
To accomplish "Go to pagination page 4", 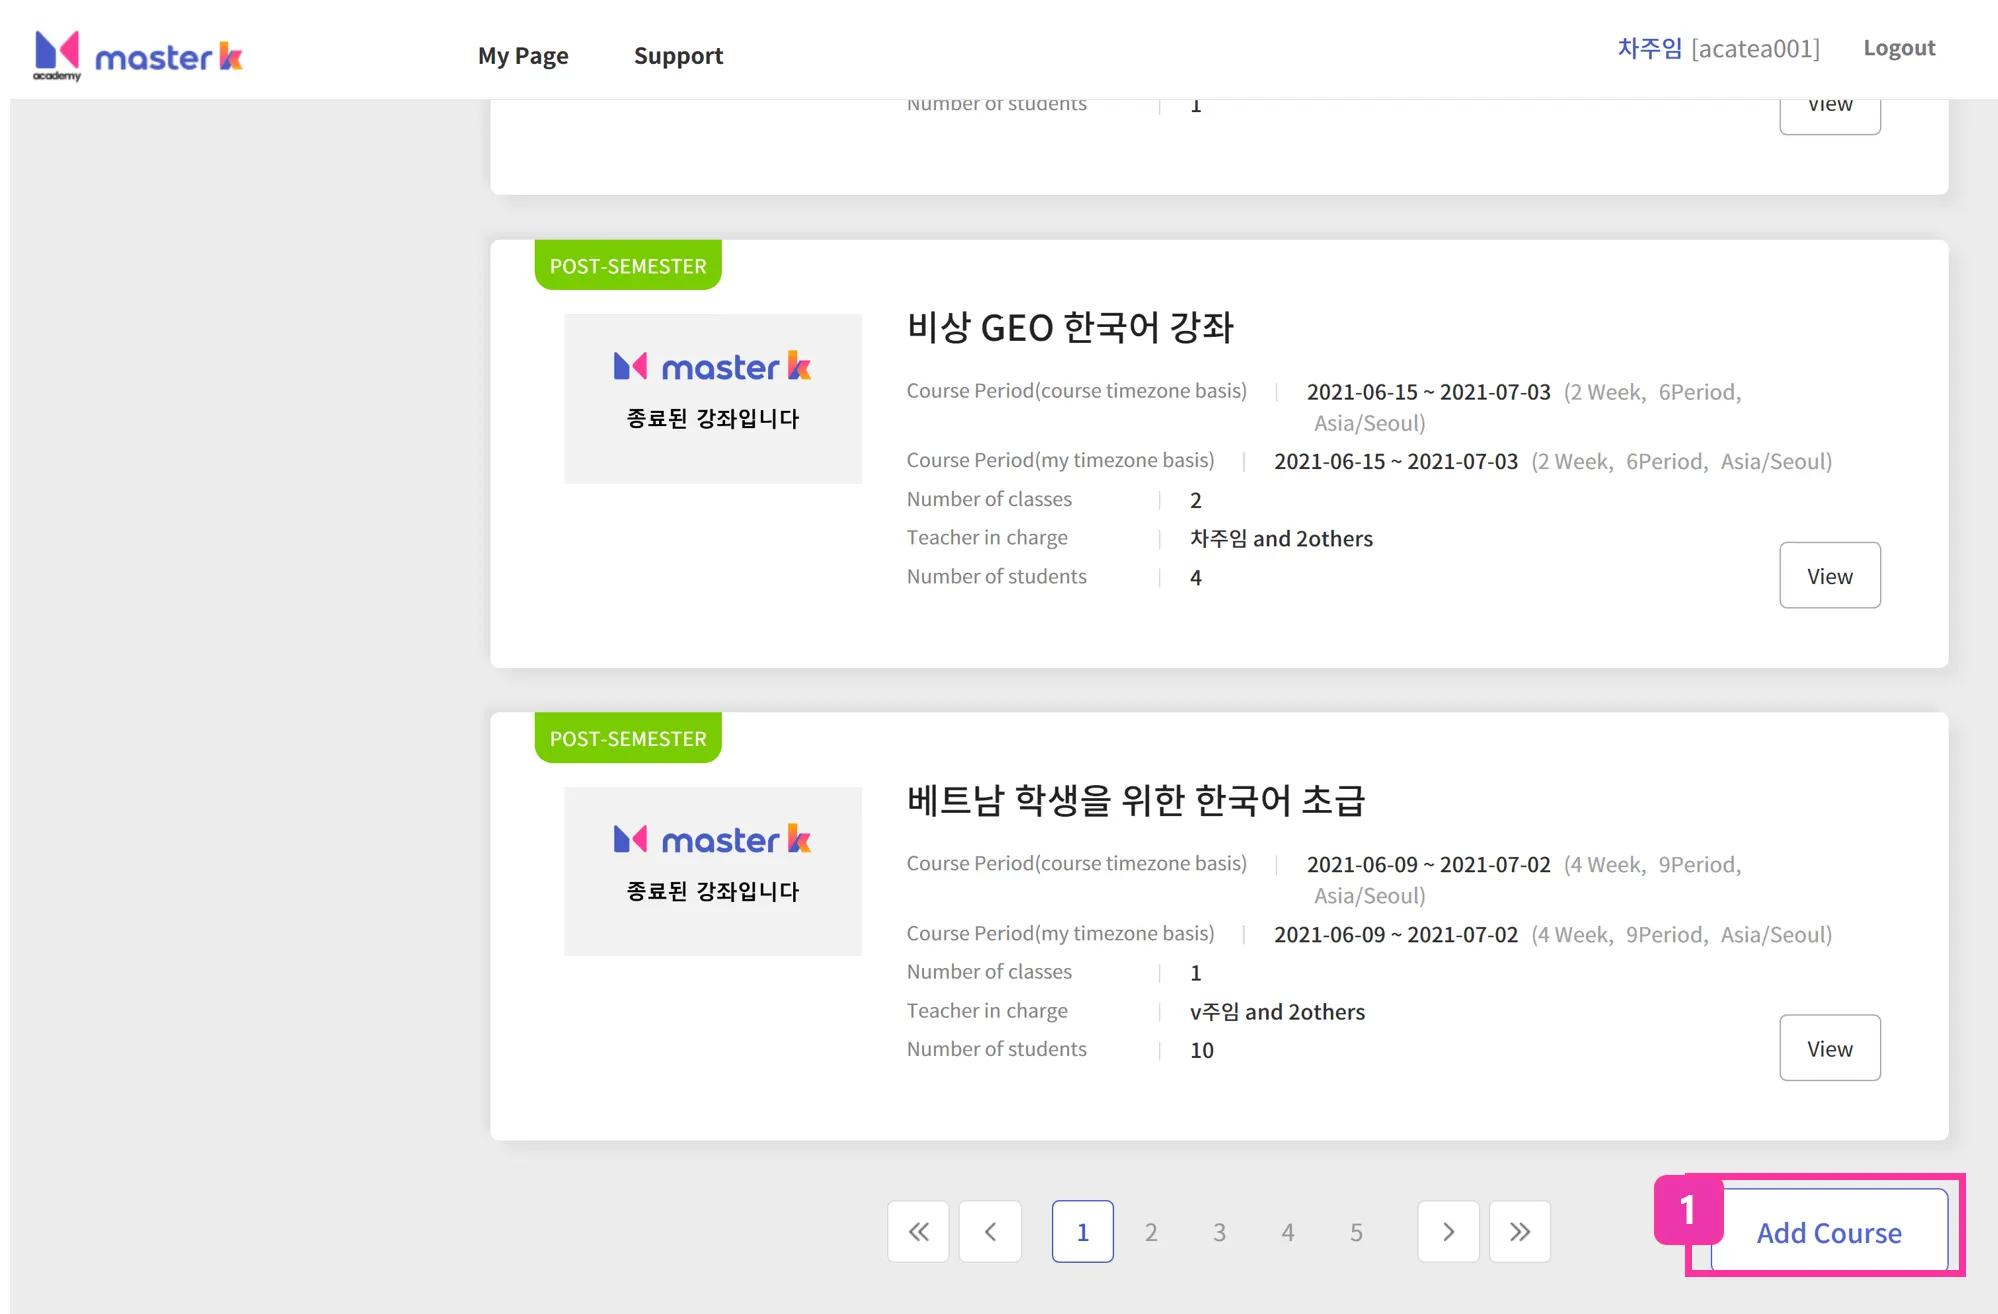I will (x=1287, y=1231).
